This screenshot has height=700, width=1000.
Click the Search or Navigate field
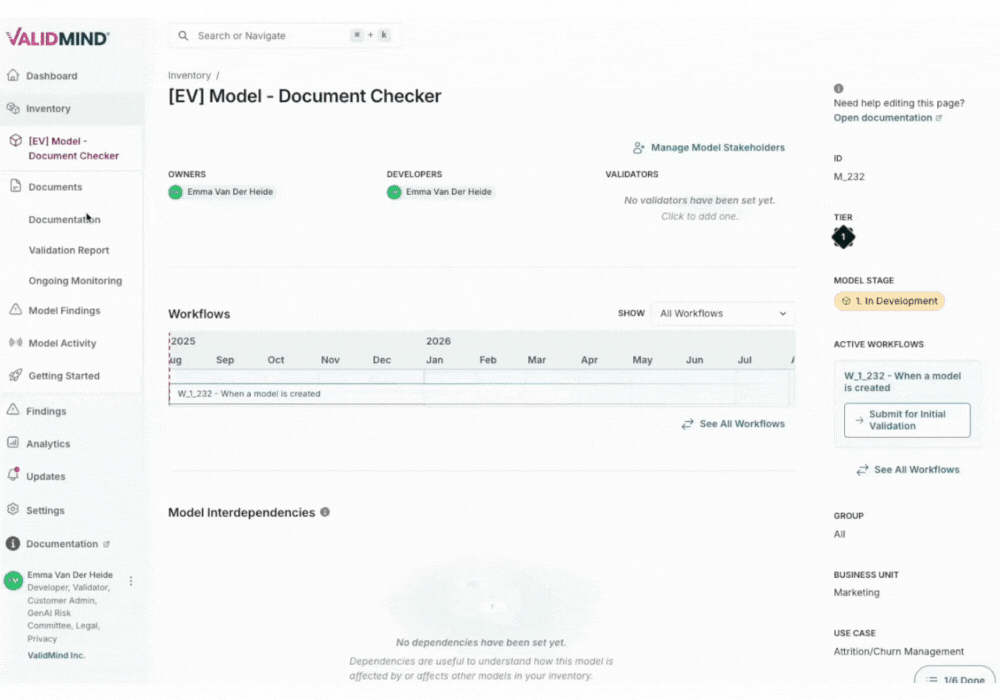tap(284, 36)
